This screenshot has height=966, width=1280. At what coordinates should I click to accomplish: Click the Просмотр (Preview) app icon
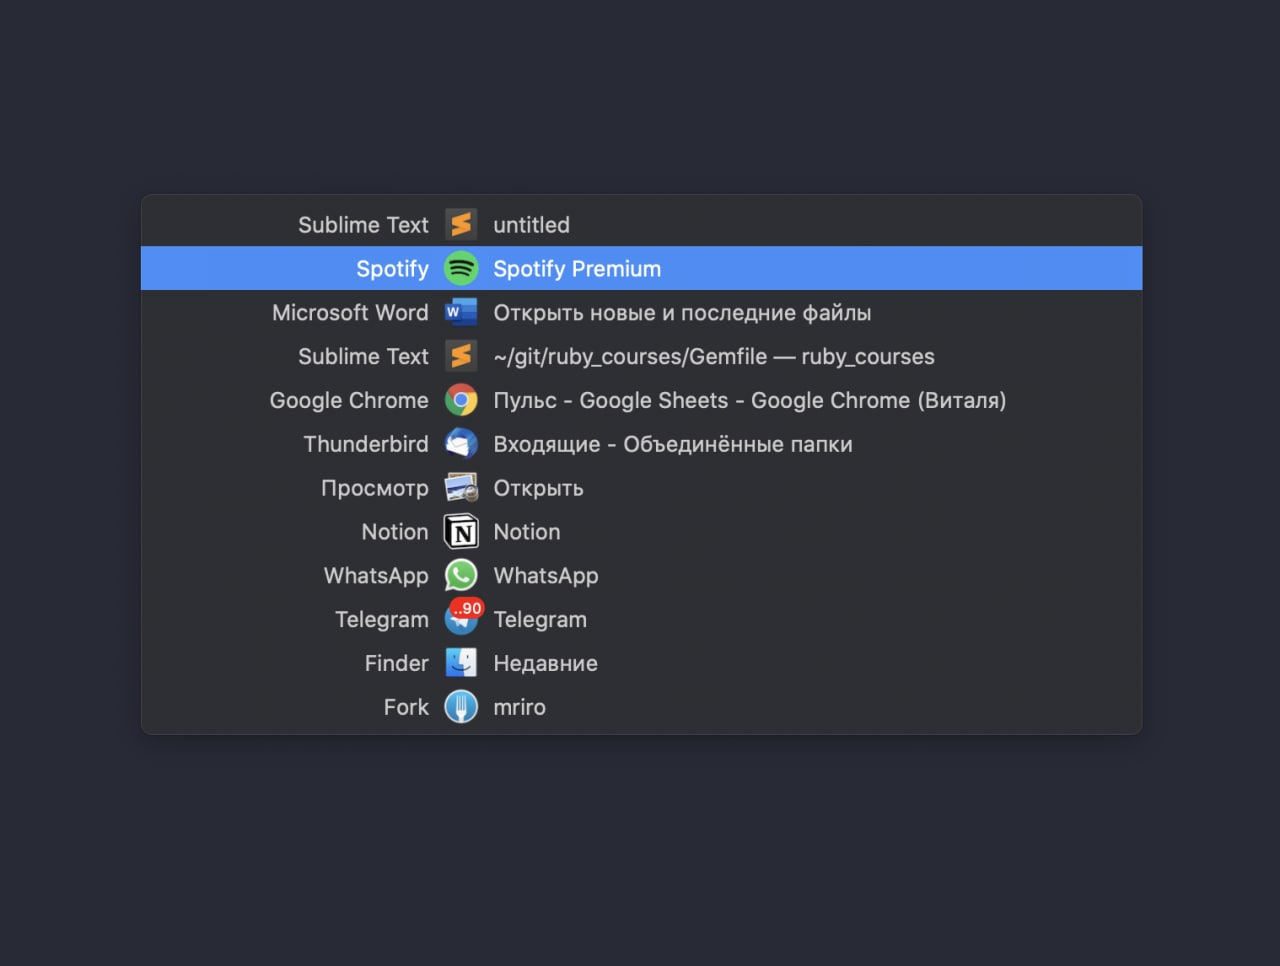[x=461, y=488]
